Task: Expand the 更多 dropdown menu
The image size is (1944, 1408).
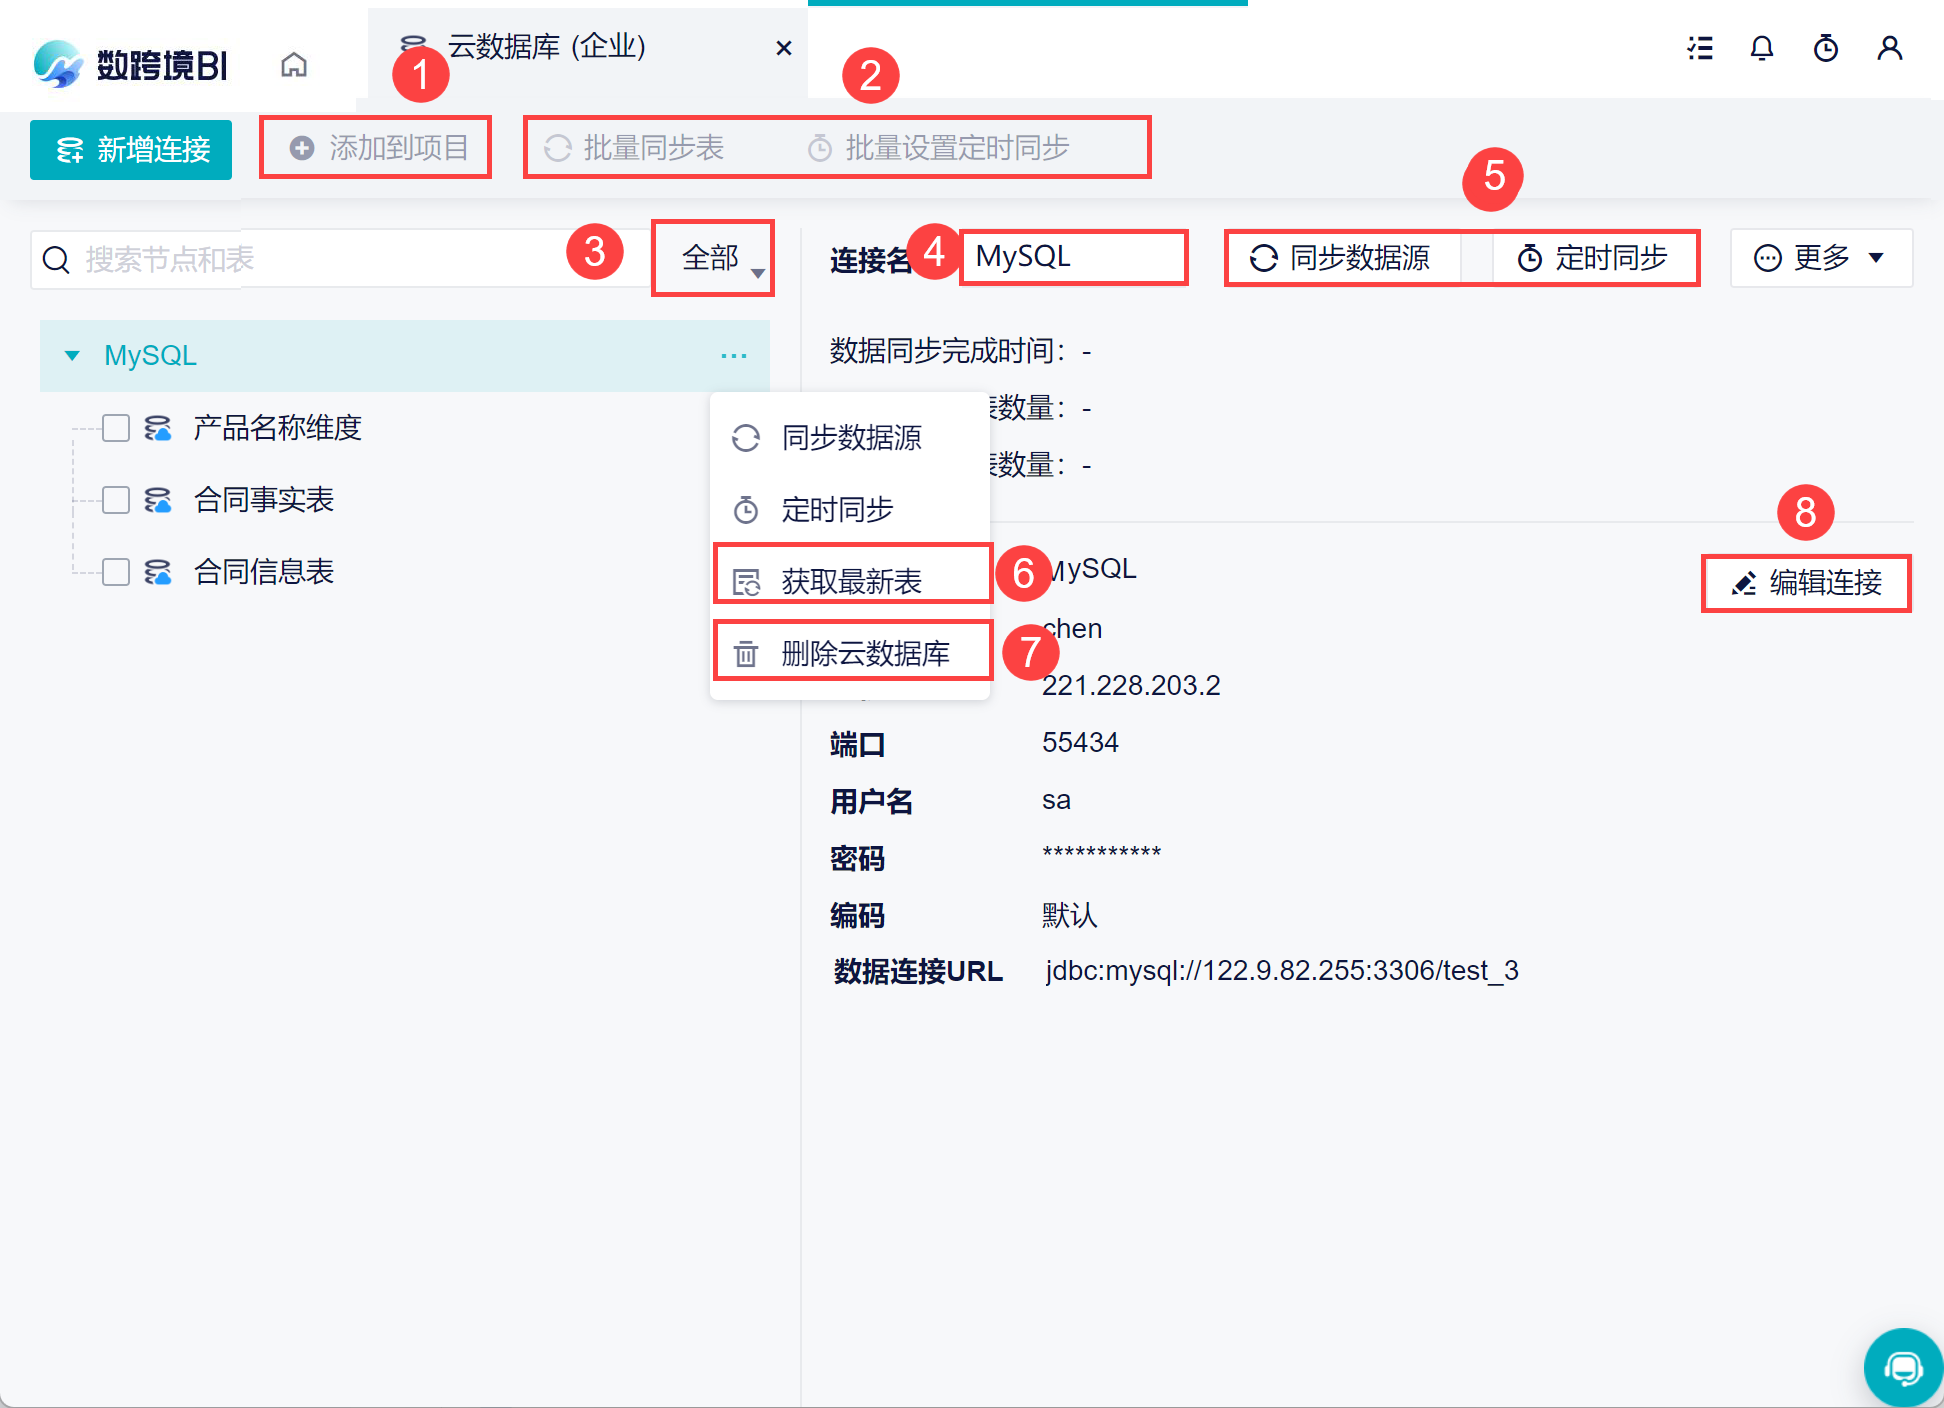Action: [x=1820, y=258]
